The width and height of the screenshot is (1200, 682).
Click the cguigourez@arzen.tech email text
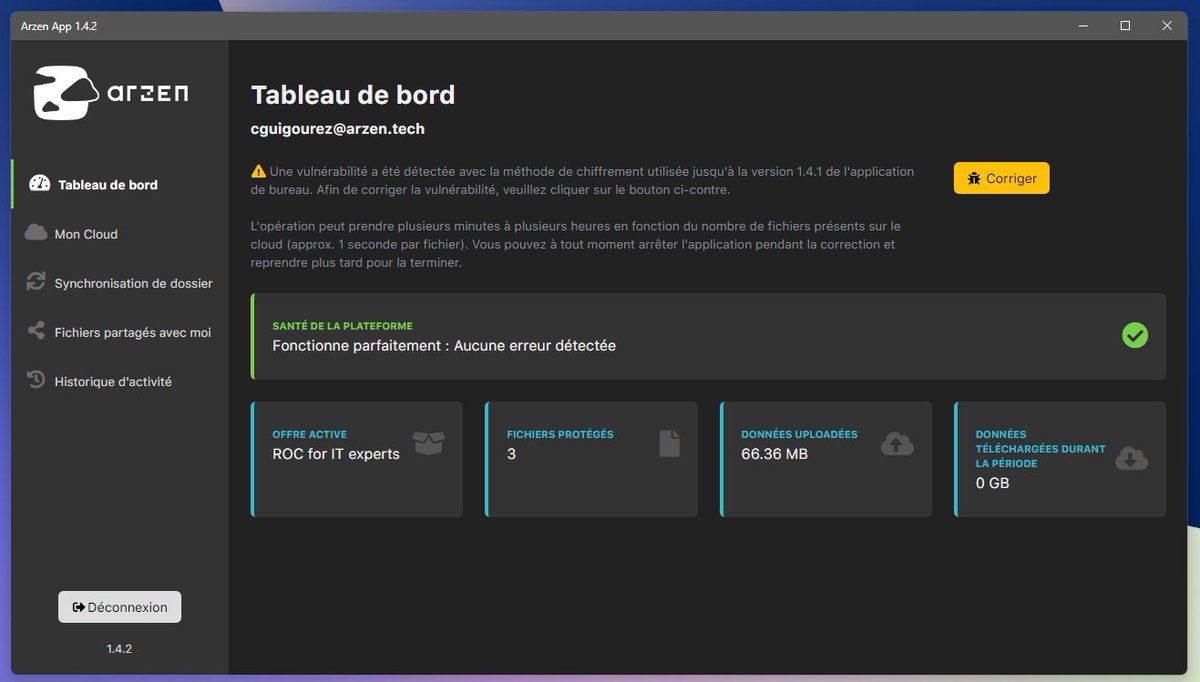(x=338, y=129)
